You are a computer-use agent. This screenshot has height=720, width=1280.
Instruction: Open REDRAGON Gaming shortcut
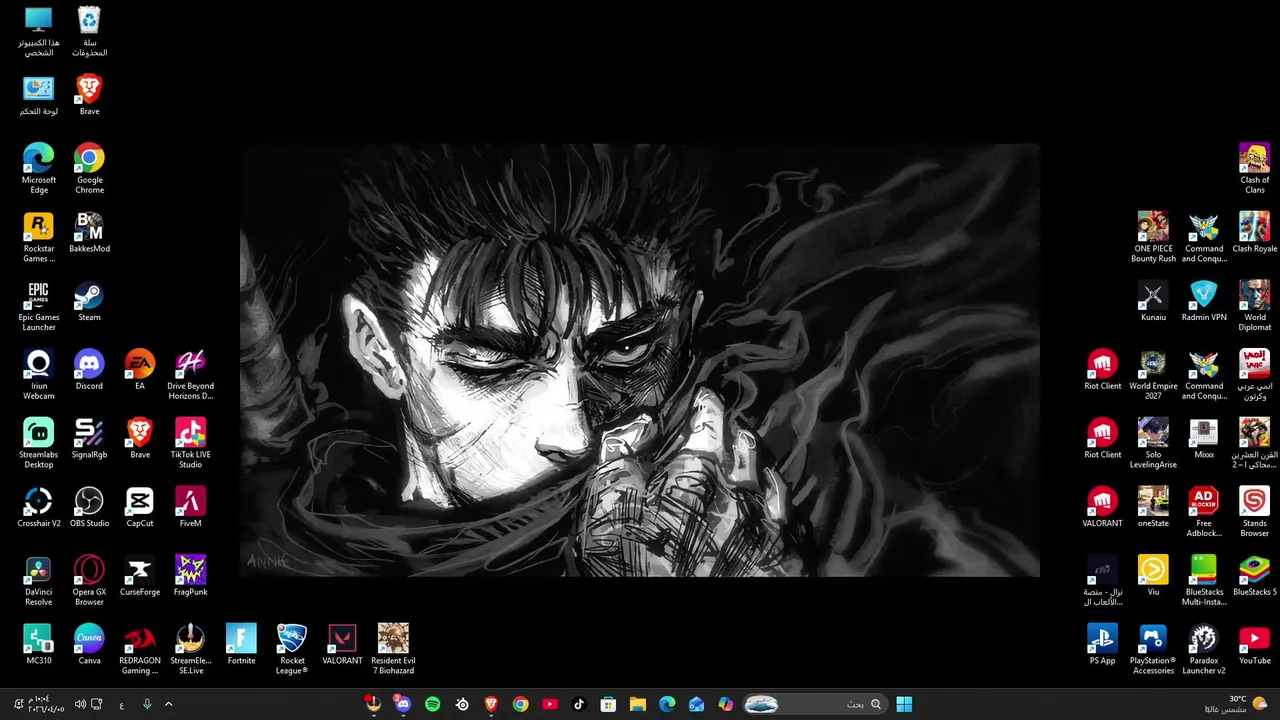click(140, 649)
